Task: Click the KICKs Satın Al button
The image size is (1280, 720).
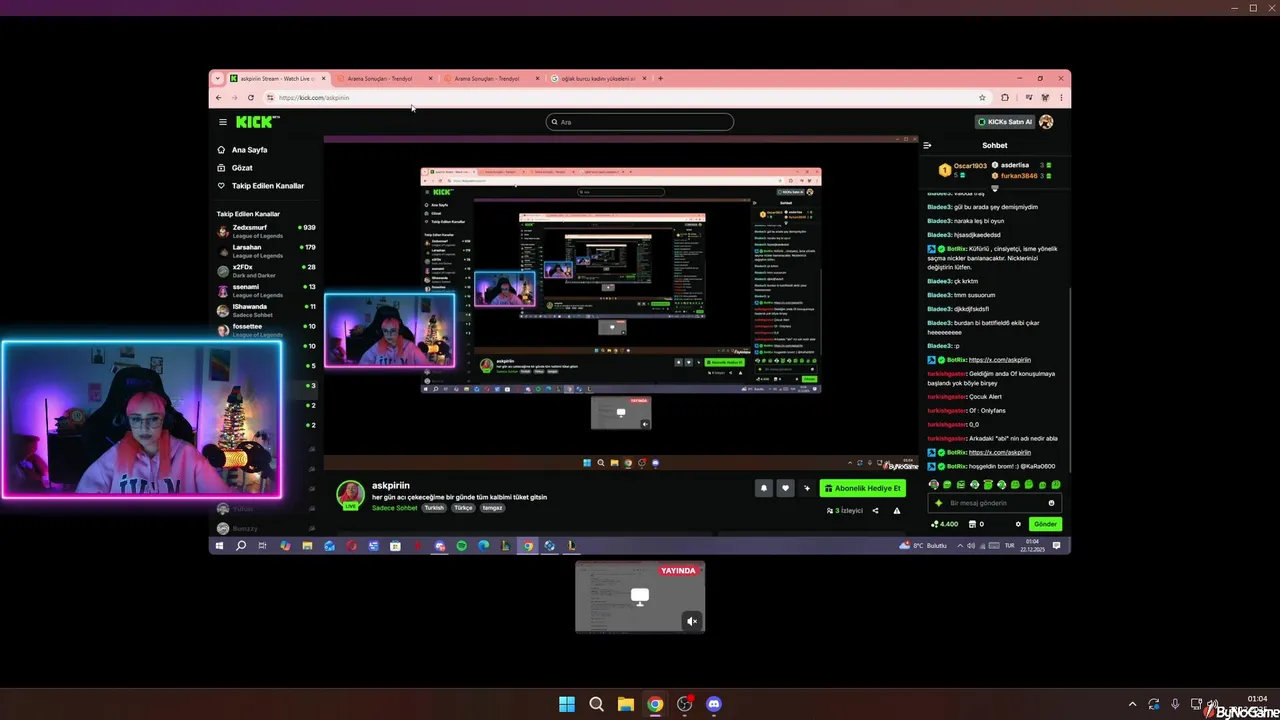Action: pos(1005,122)
